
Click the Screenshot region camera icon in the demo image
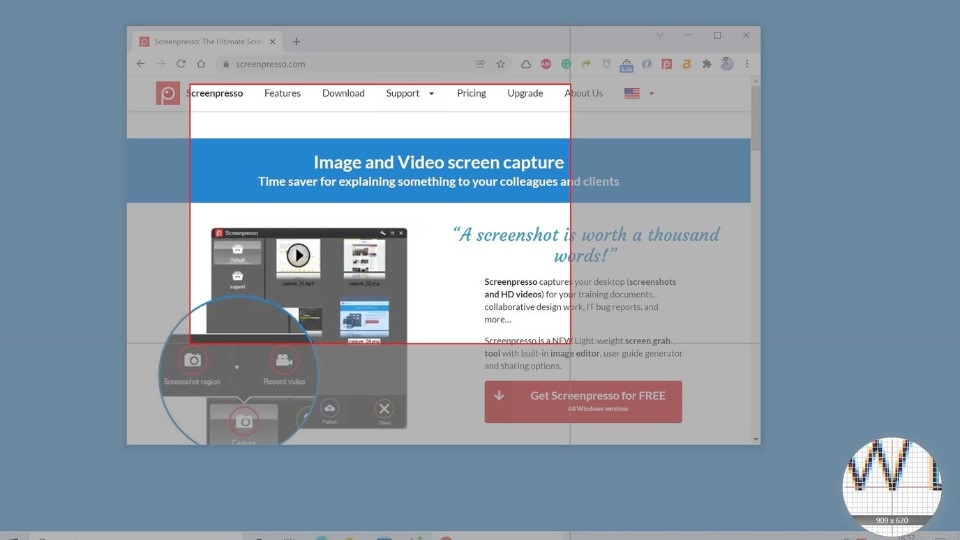192,360
